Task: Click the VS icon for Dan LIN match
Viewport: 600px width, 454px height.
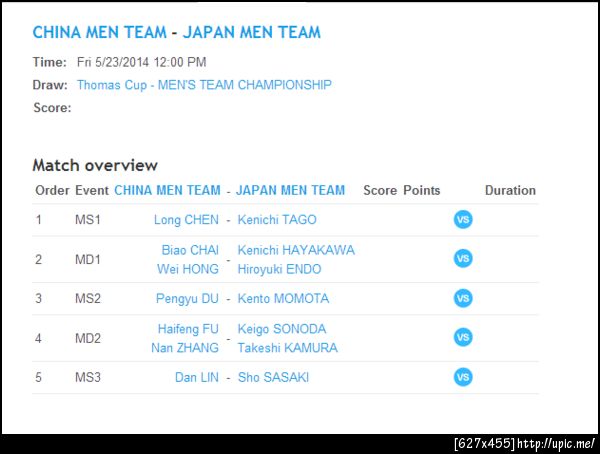Action: click(x=463, y=377)
